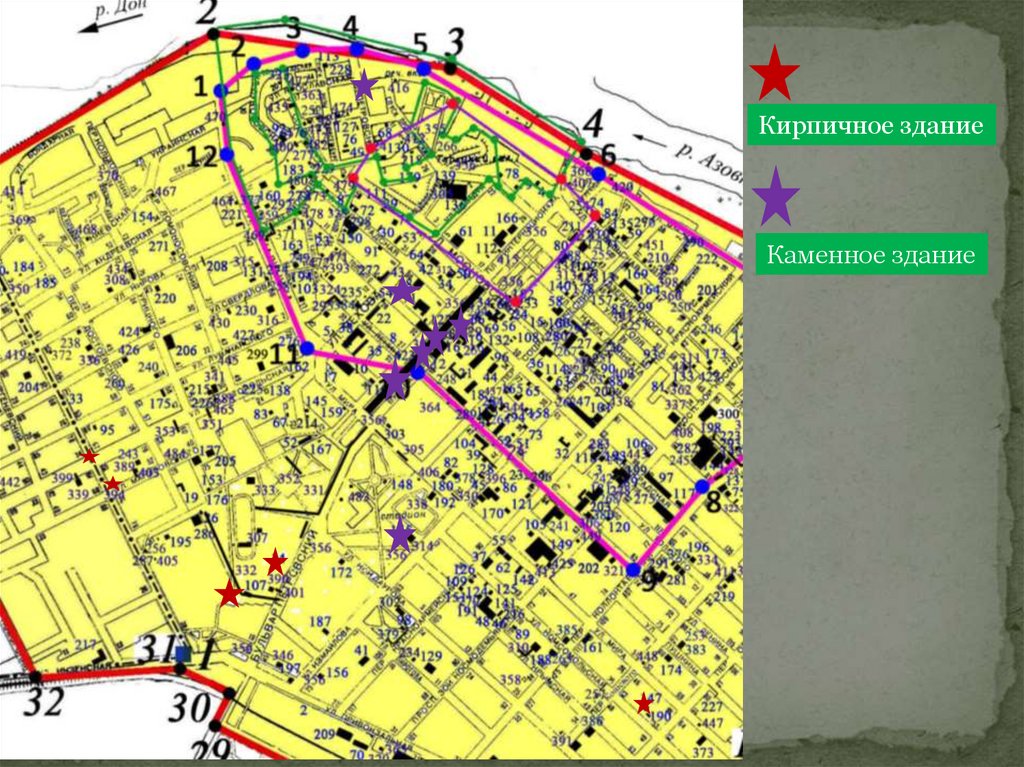
Task: Click the red star near building 190
Action: (x=643, y=704)
